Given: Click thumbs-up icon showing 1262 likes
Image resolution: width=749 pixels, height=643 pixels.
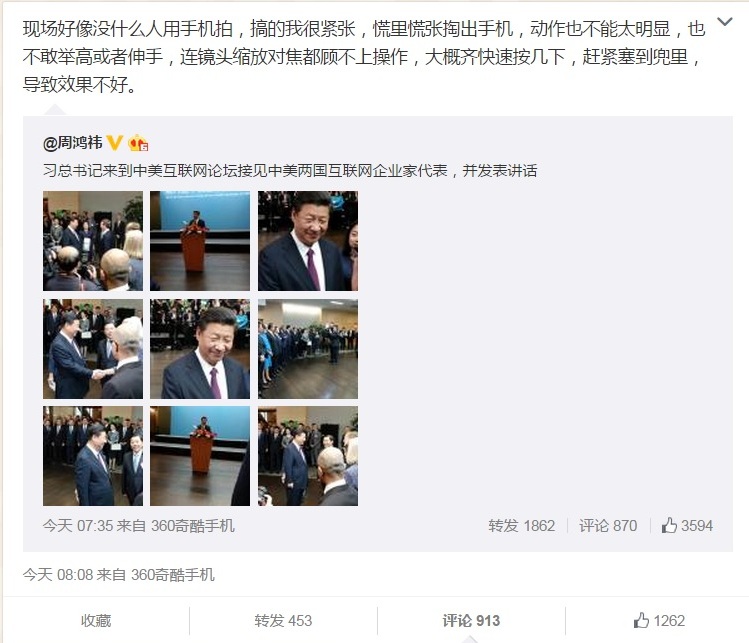Looking at the screenshot, I should (x=659, y=621).
